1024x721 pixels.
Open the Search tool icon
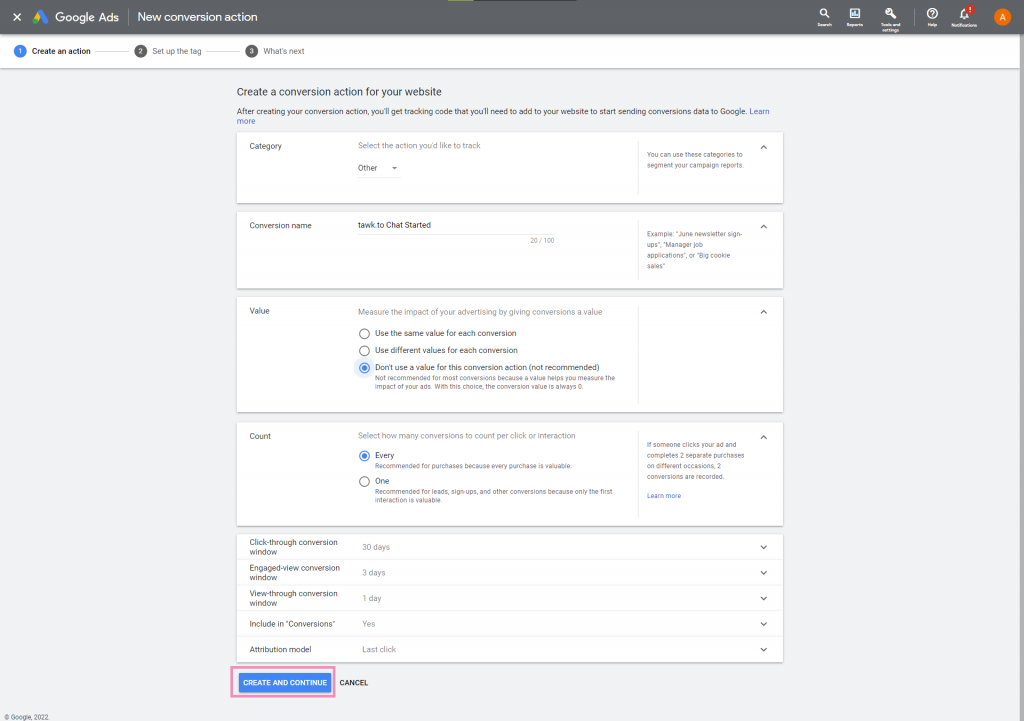click(824, 16)
